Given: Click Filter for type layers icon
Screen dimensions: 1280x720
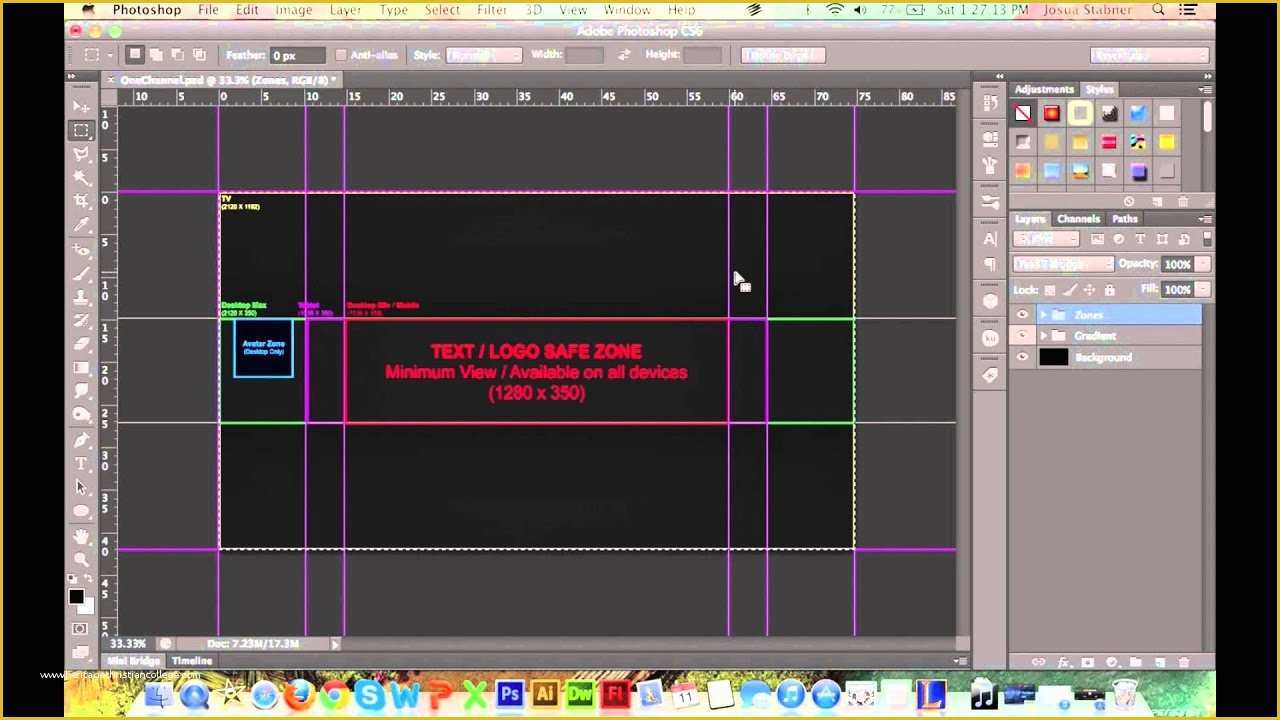Looking at the screenshot, I should pos(1140,239).
